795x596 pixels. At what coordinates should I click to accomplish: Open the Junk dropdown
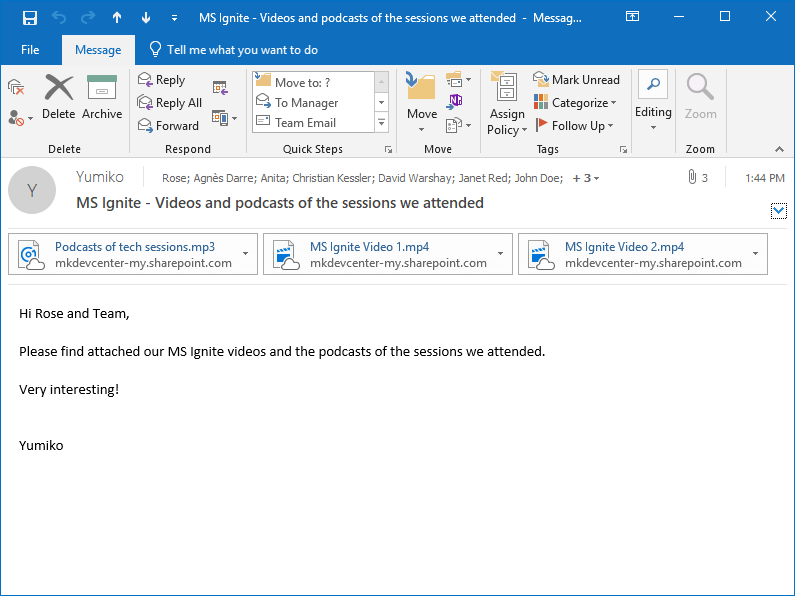click(20, 118)
